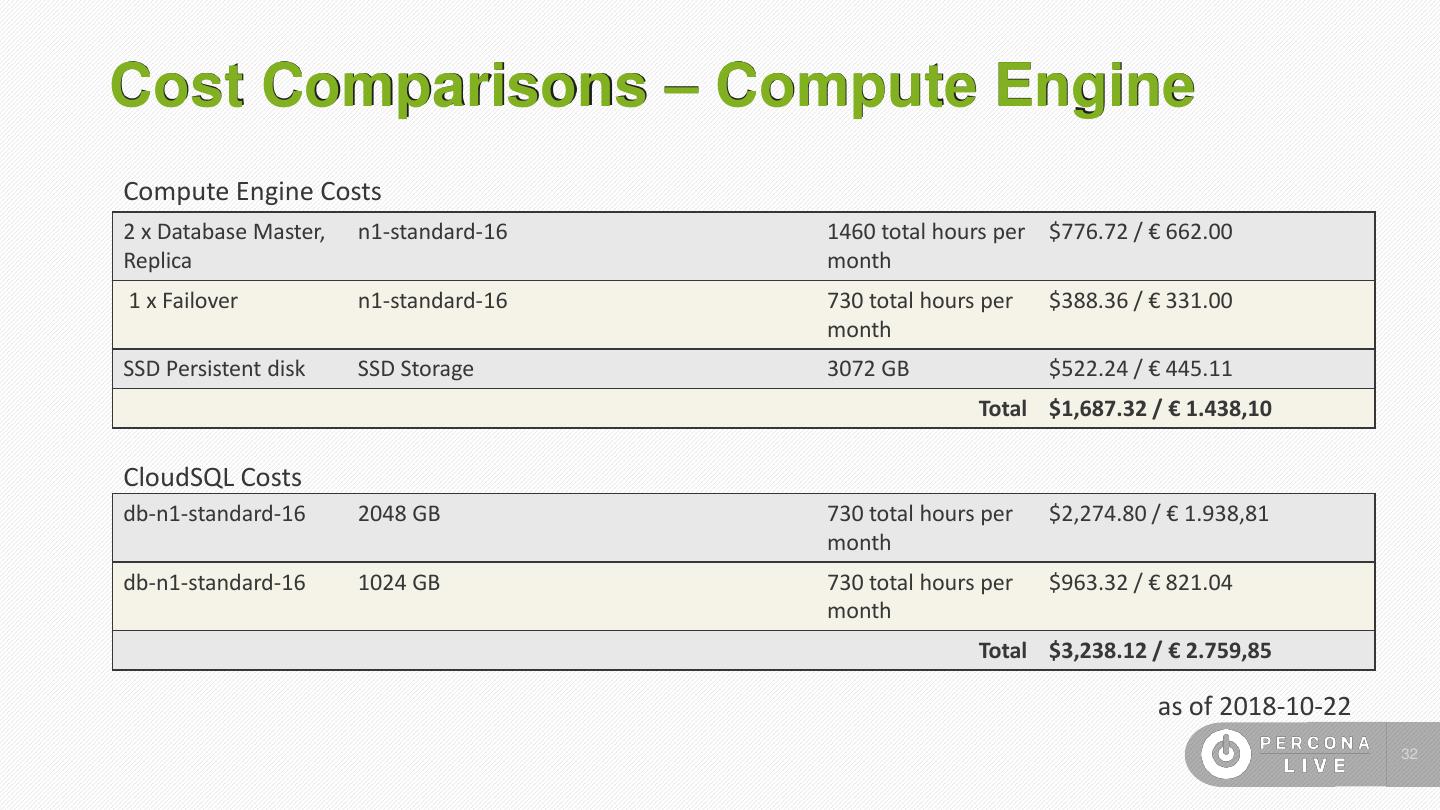Screen dimensions: 1440x810
Task: Click the 3072 GB cell
Action: point(868,369)
